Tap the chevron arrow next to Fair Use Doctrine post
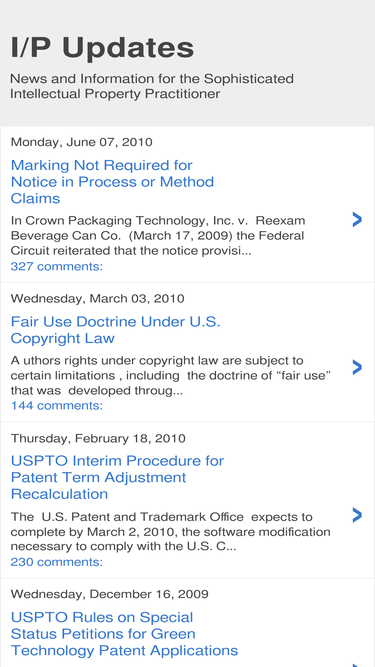375x667 pixels. [357, 367]
